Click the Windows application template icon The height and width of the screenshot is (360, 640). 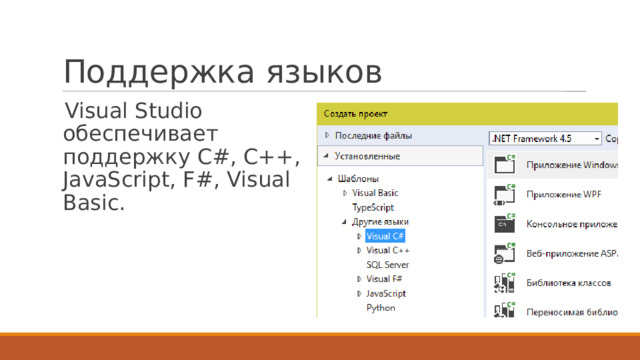(x=505, y=164)
